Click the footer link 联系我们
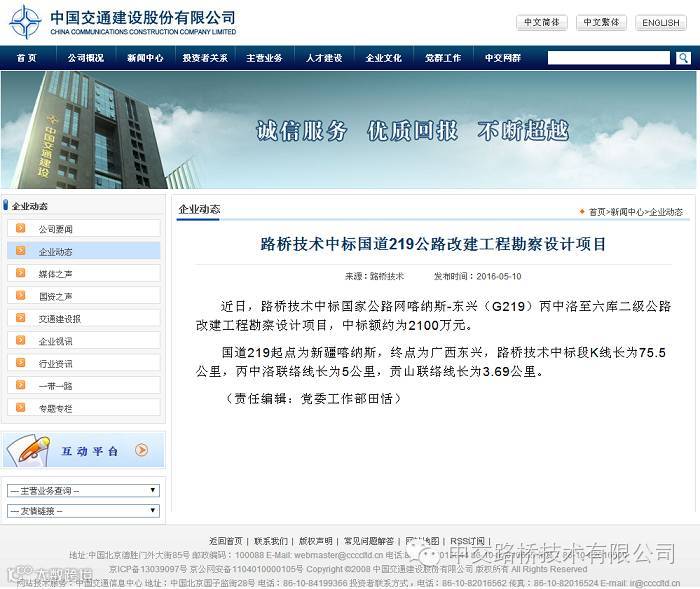This screenshot has height=589, width=700. coord(271,541)
